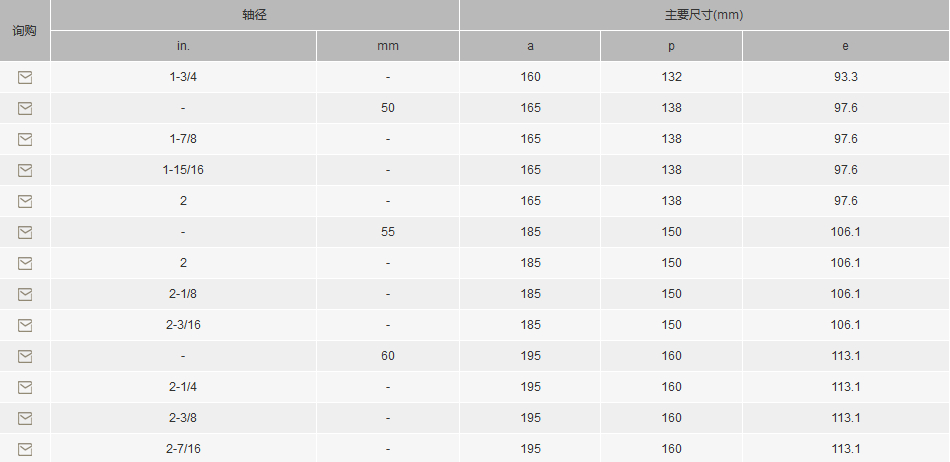Open inquiry envelope for 2-7/16 row

pyautogui.click(x=25, y=449)
